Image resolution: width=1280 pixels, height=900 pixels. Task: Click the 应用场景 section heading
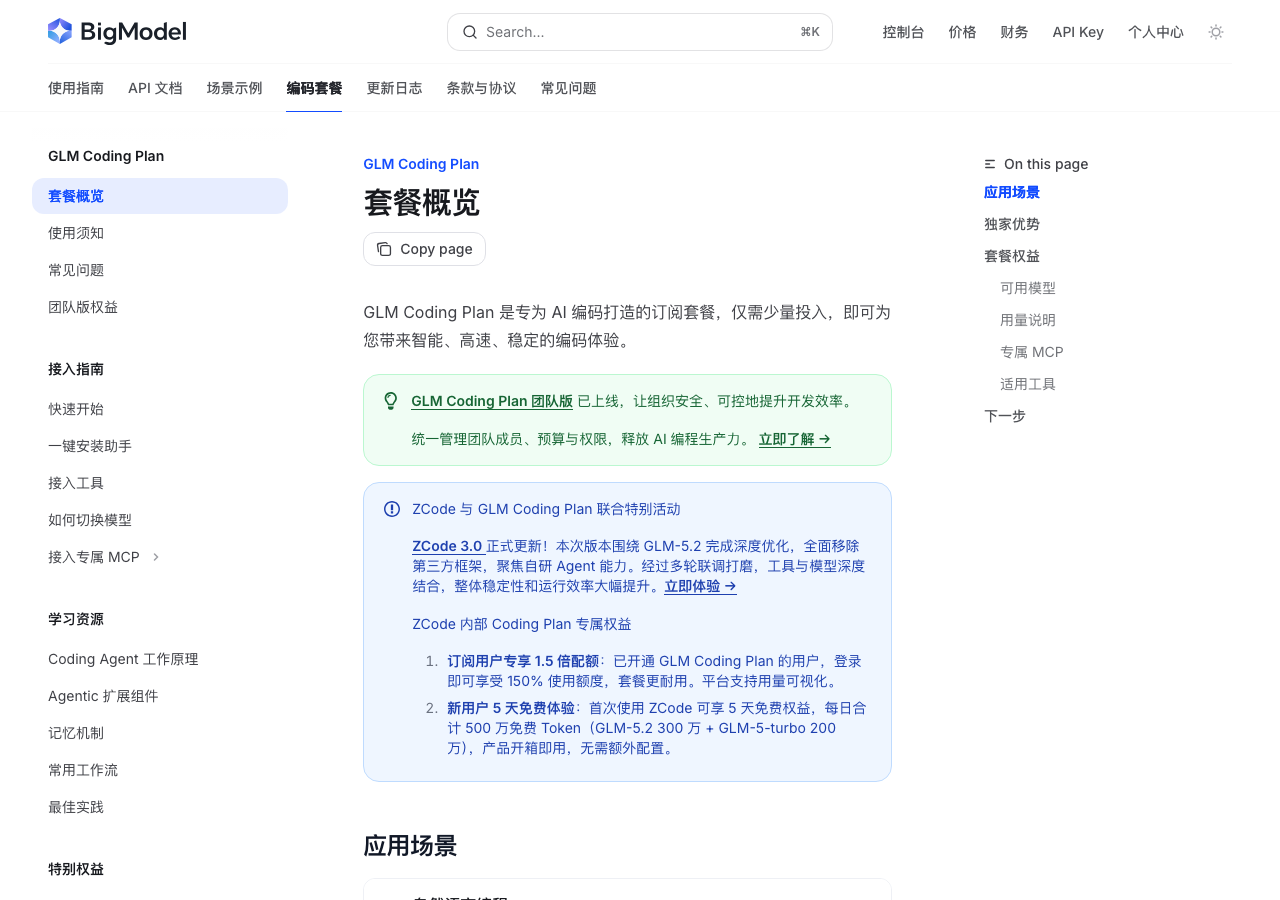pyautogui.click(x=410, y=846)
